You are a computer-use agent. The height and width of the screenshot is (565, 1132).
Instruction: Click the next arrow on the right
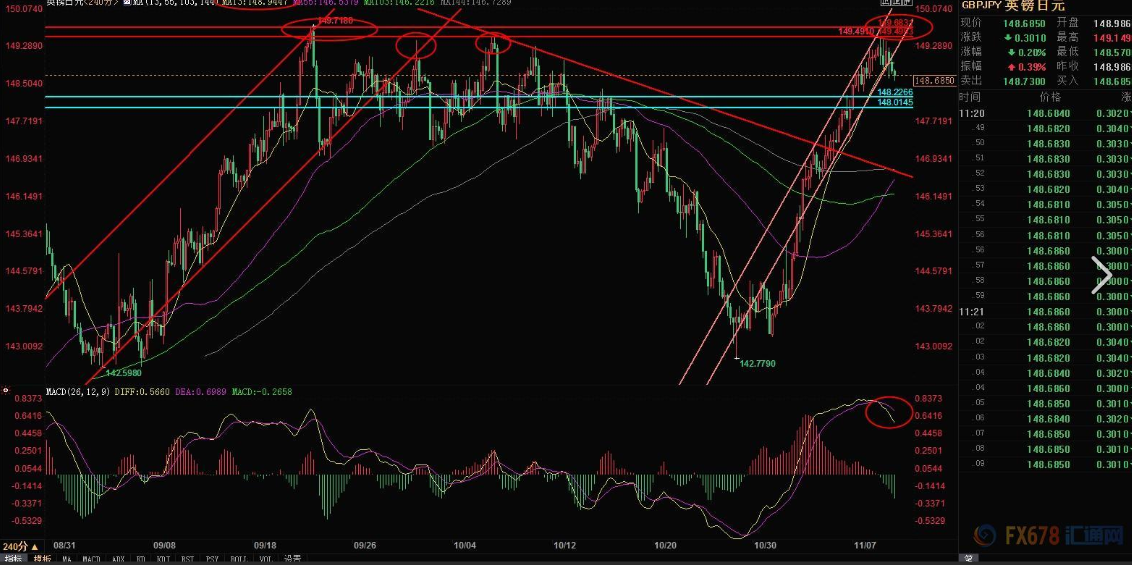click(1102, 276)
